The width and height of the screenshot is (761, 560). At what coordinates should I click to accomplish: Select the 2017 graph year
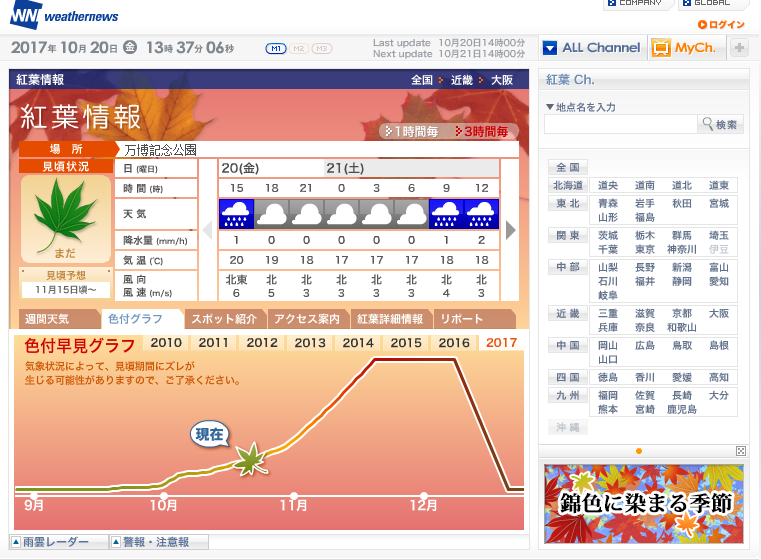pyautogui.click(x=502, y=343)
